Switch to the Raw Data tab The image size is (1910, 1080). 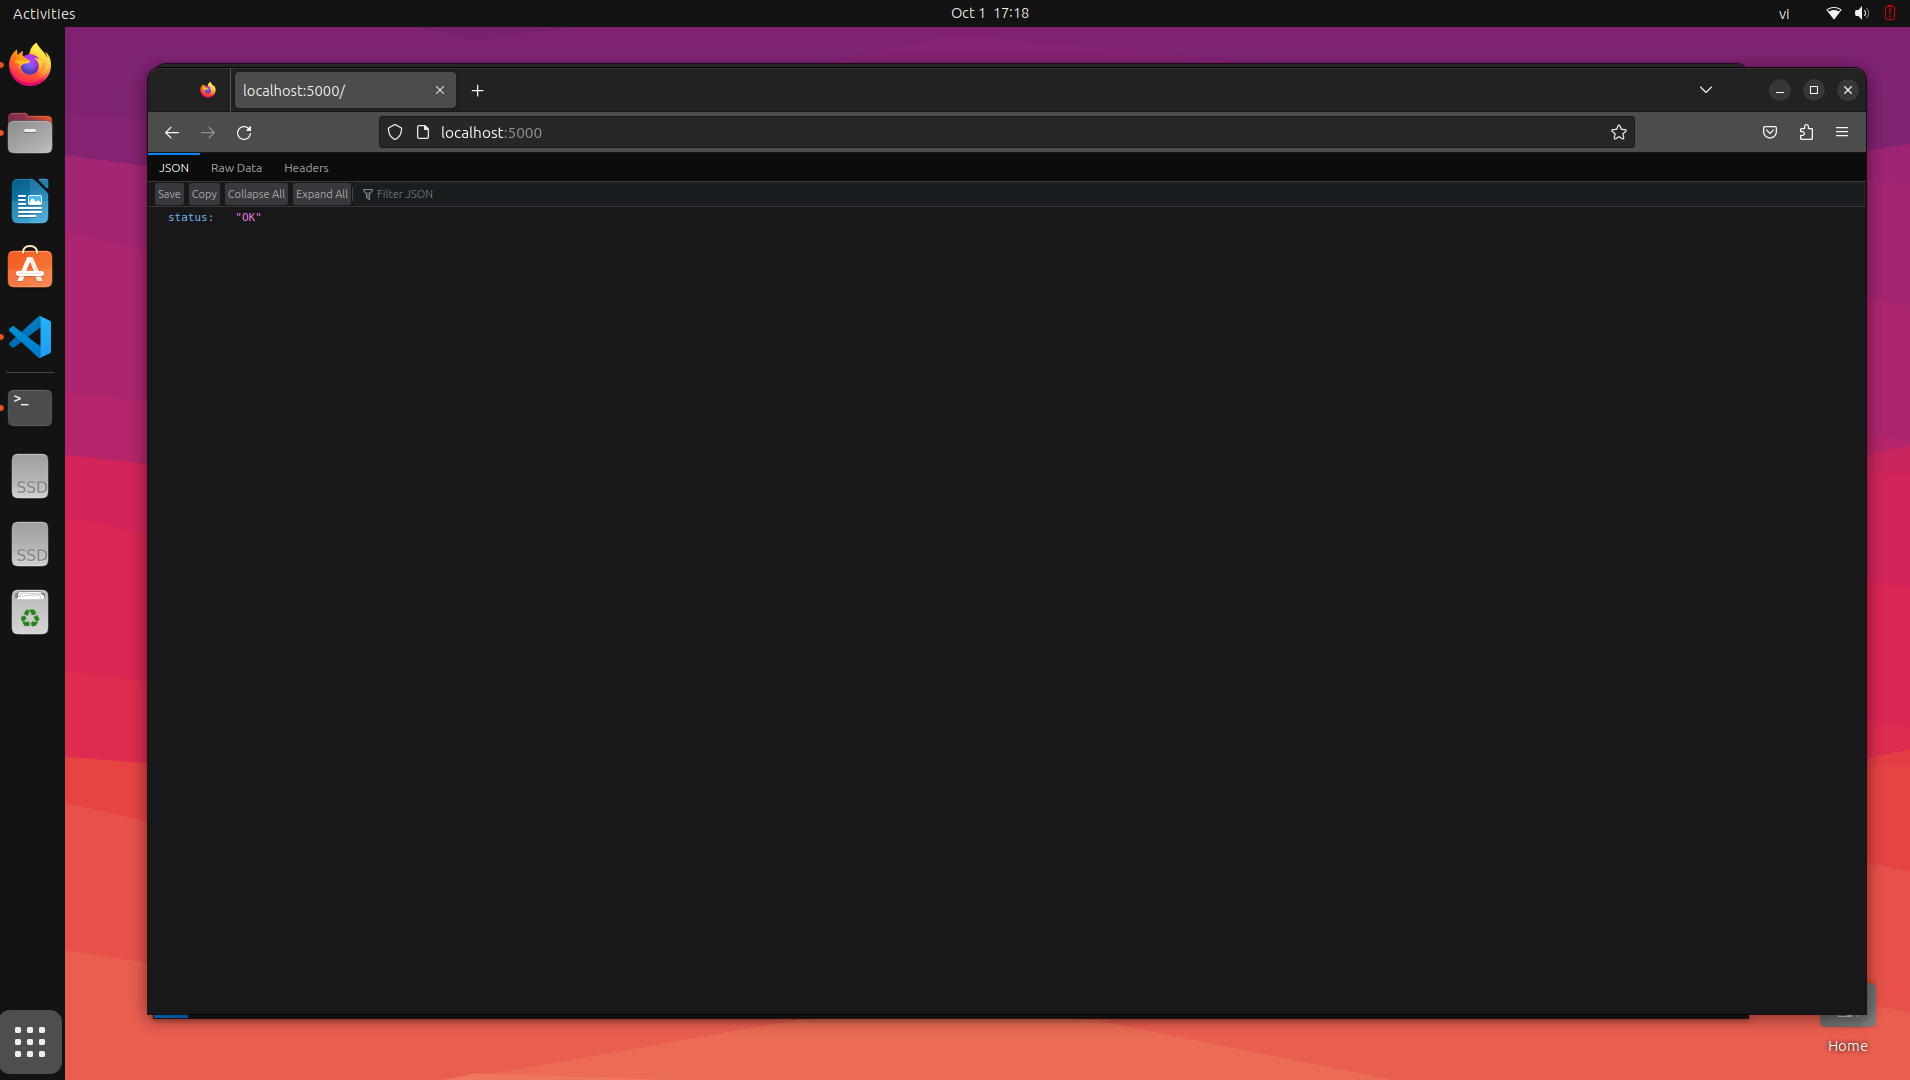pyautogui.click(x=236, y=168)
